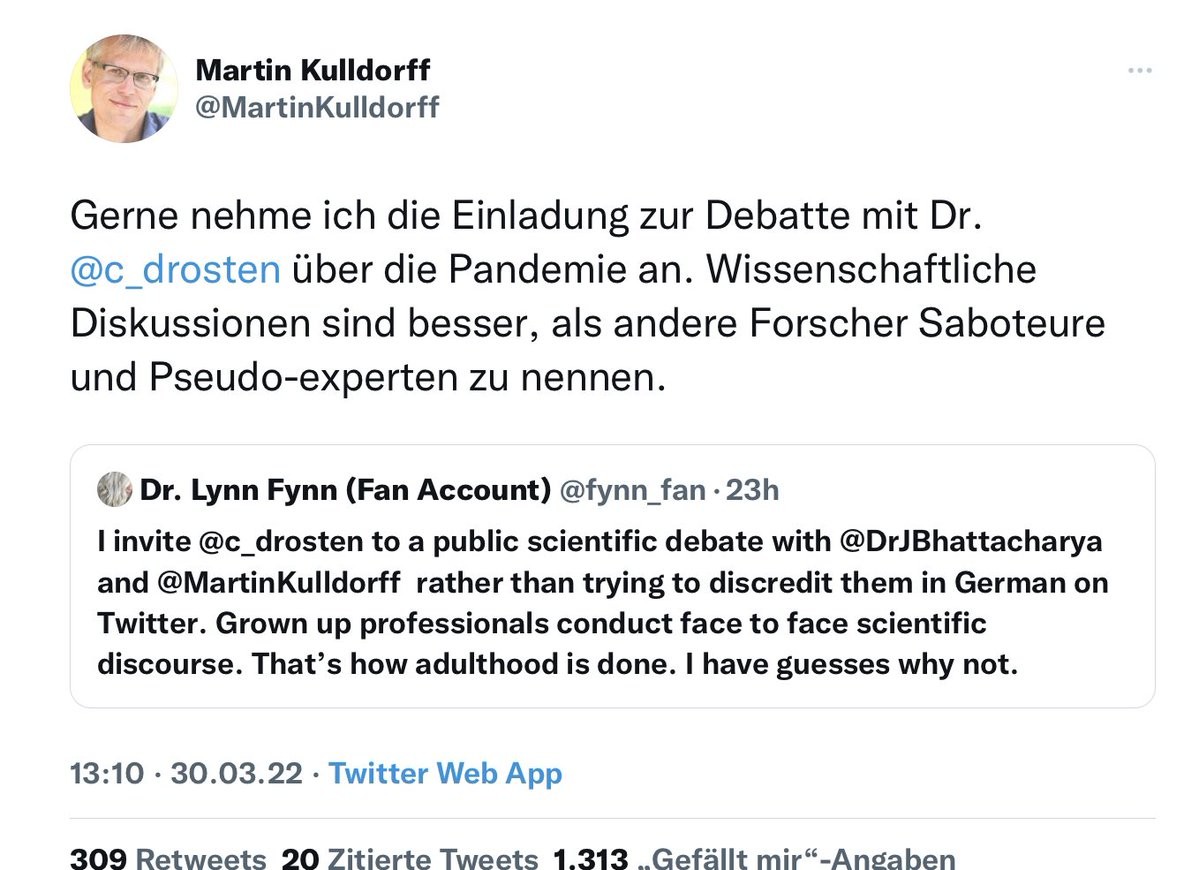Open Martin Kulldorff display name profile
Screen dimensions: 1199x870
point(313,70)
